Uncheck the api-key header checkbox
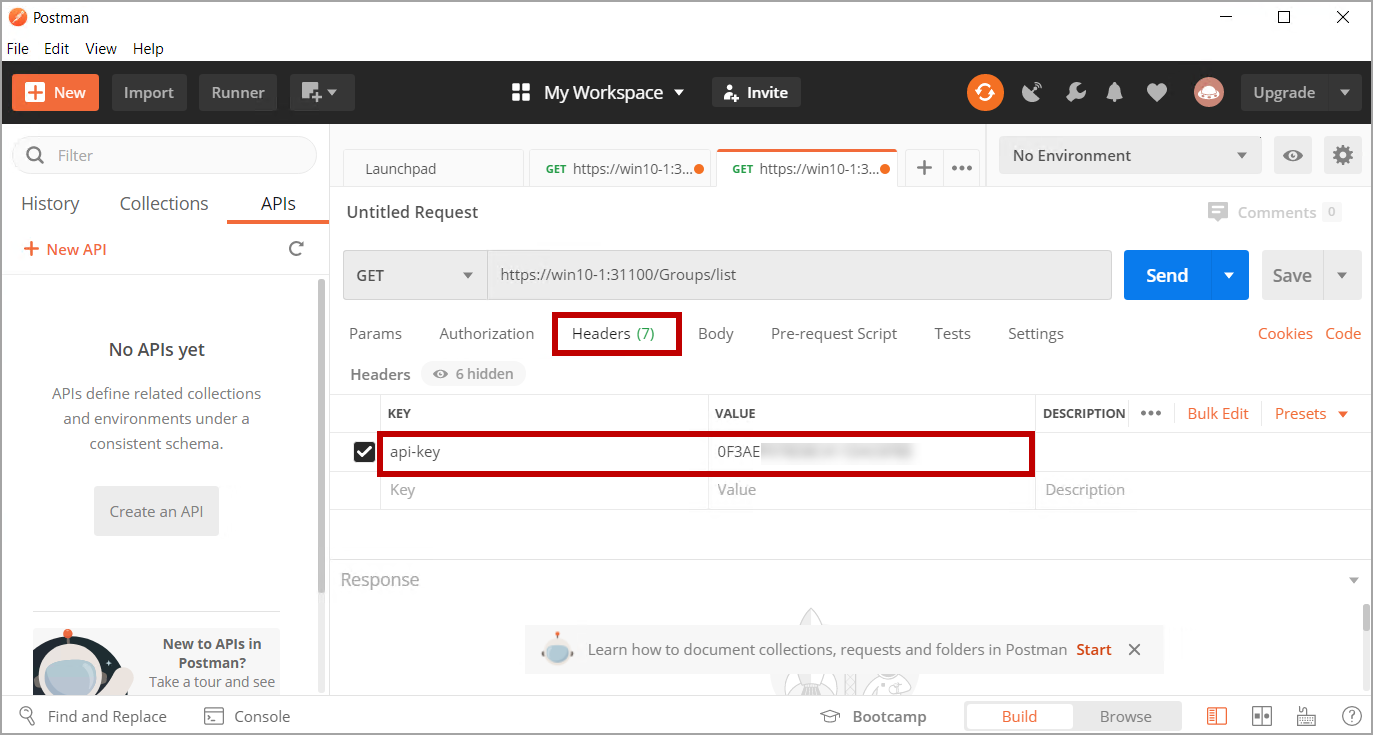Screen dimensions: 1373x735 (364, 452)
